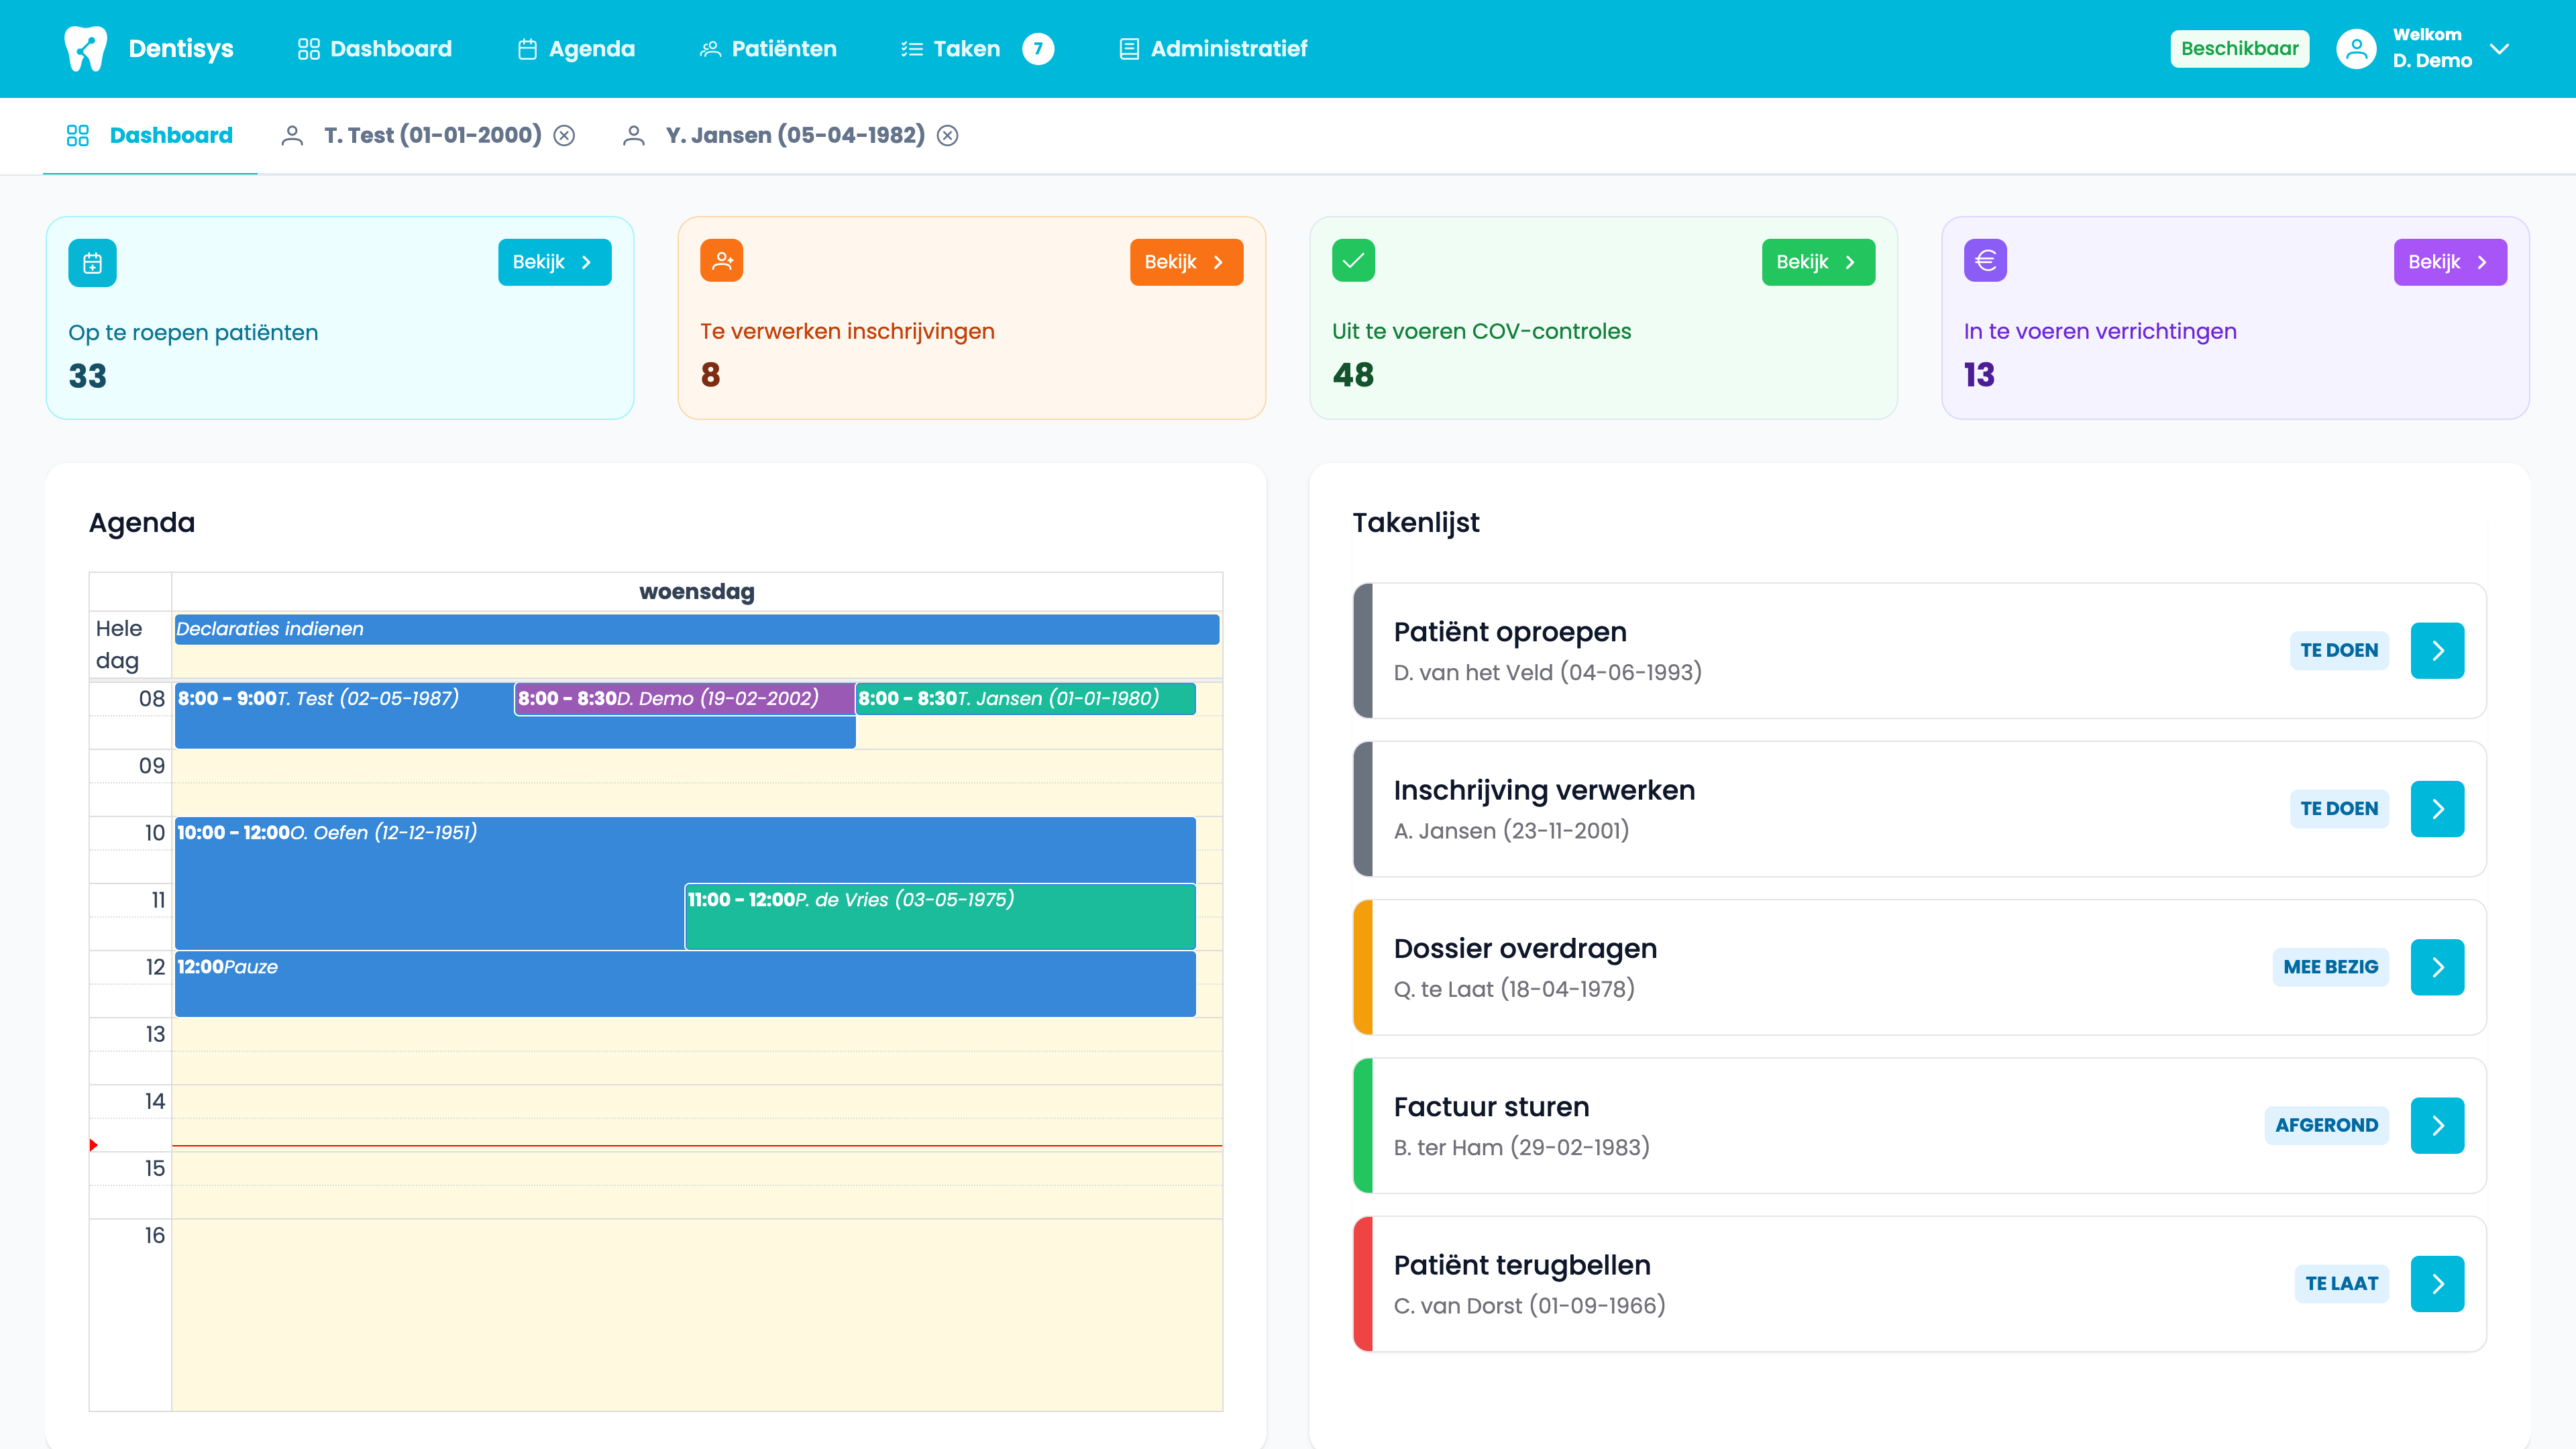Click Bekijk on In te voeren verrichtingen card
The height and width of the screenshot is (1449, 2576).
2450,262
